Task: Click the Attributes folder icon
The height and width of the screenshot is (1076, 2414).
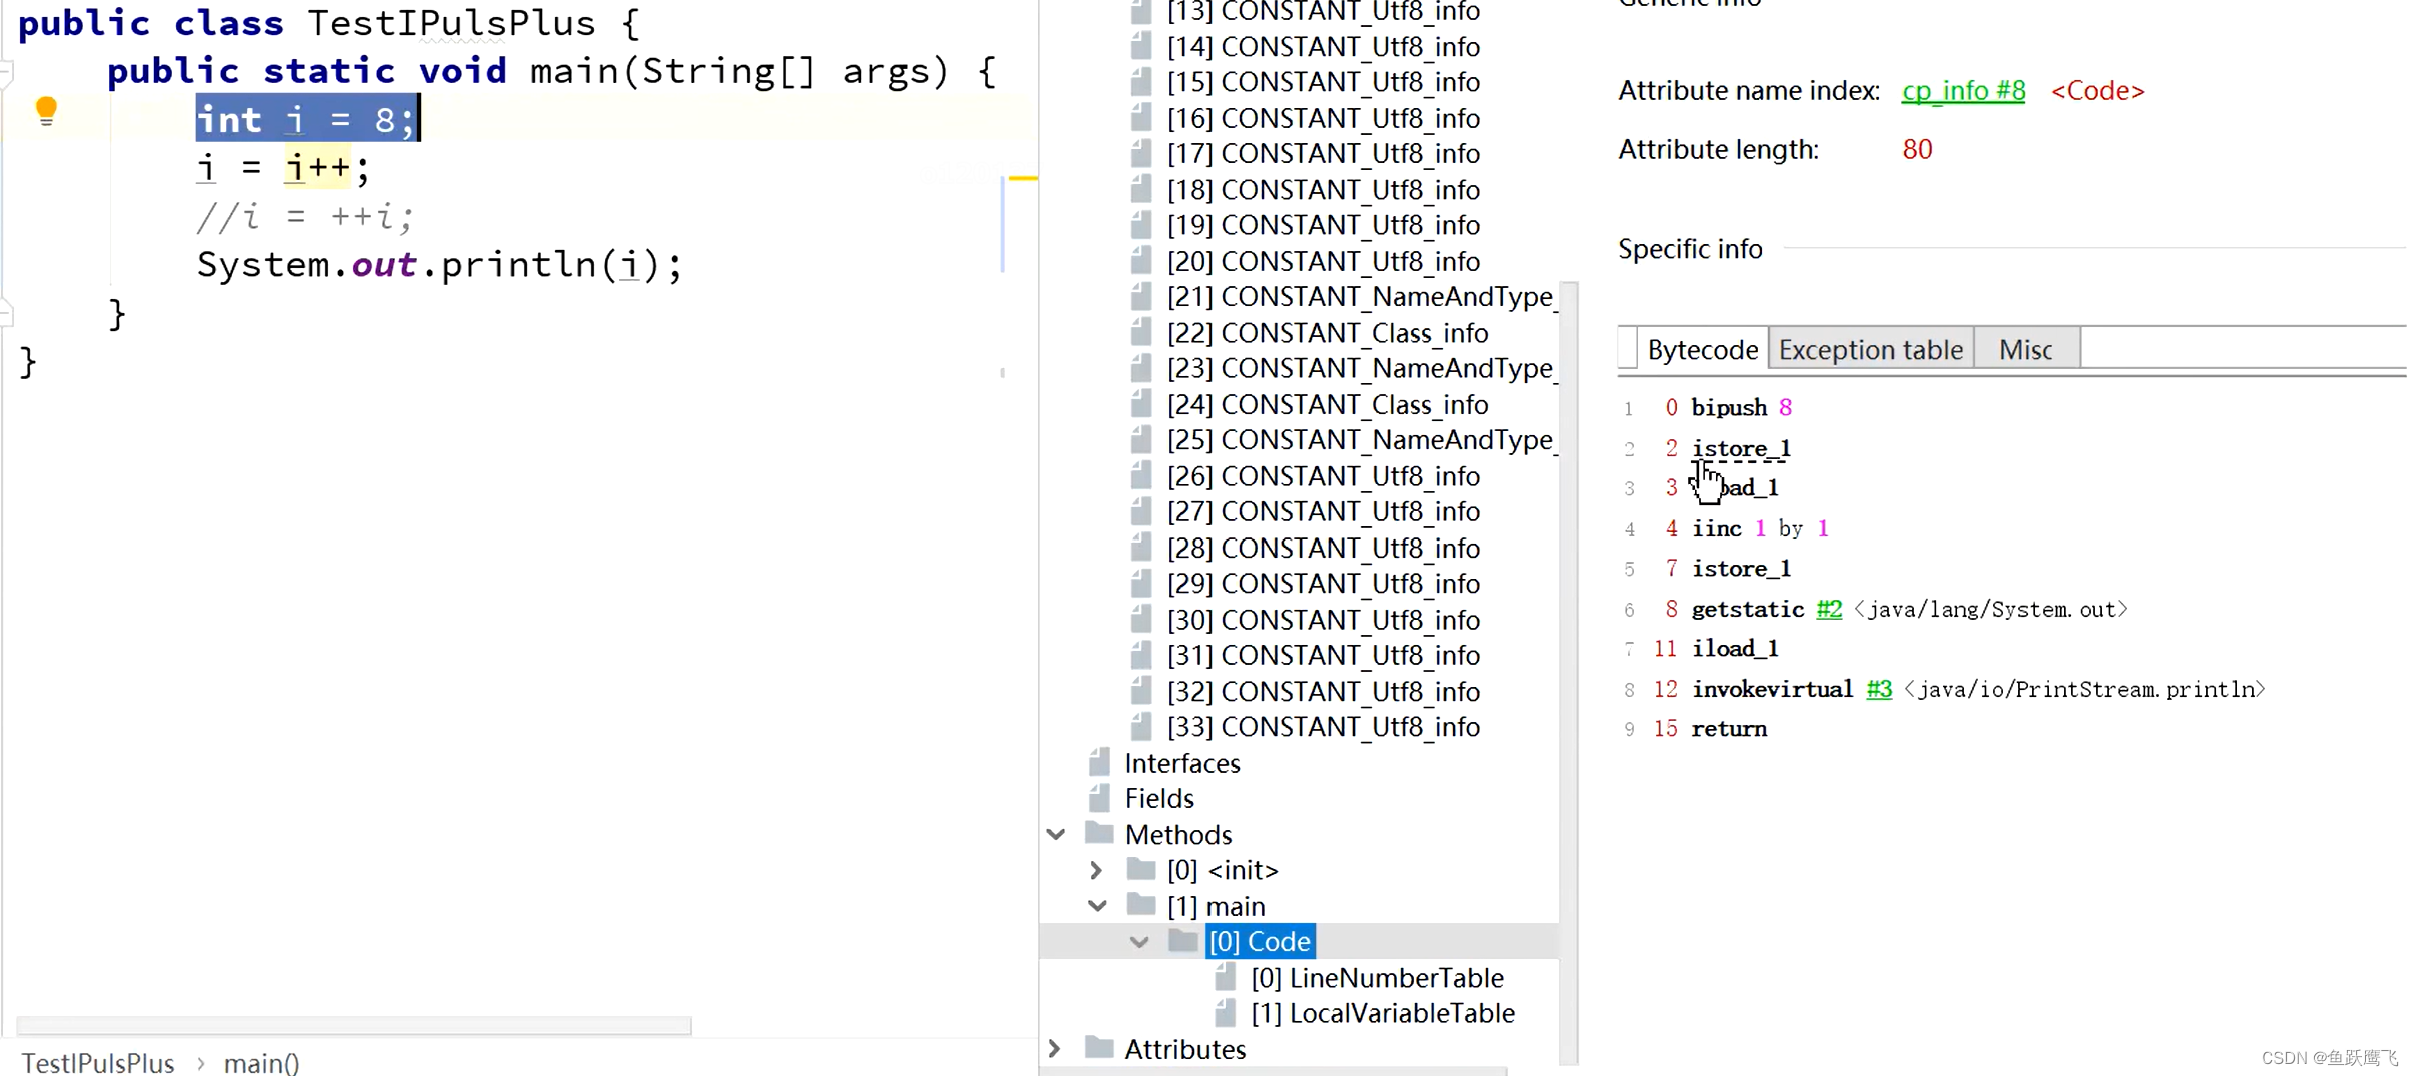Action: click(1099, 1048)
